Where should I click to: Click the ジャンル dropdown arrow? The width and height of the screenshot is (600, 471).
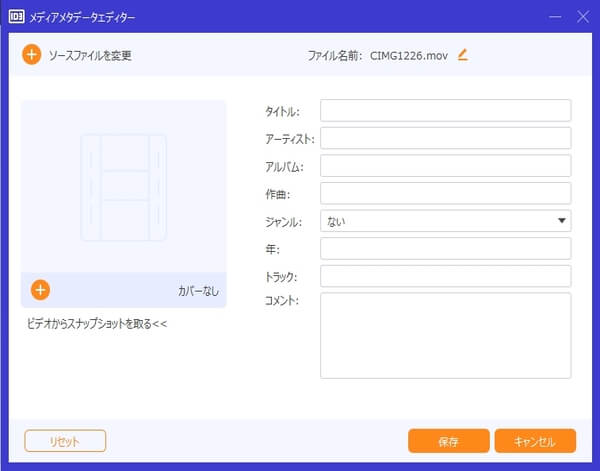click(562, 221)
